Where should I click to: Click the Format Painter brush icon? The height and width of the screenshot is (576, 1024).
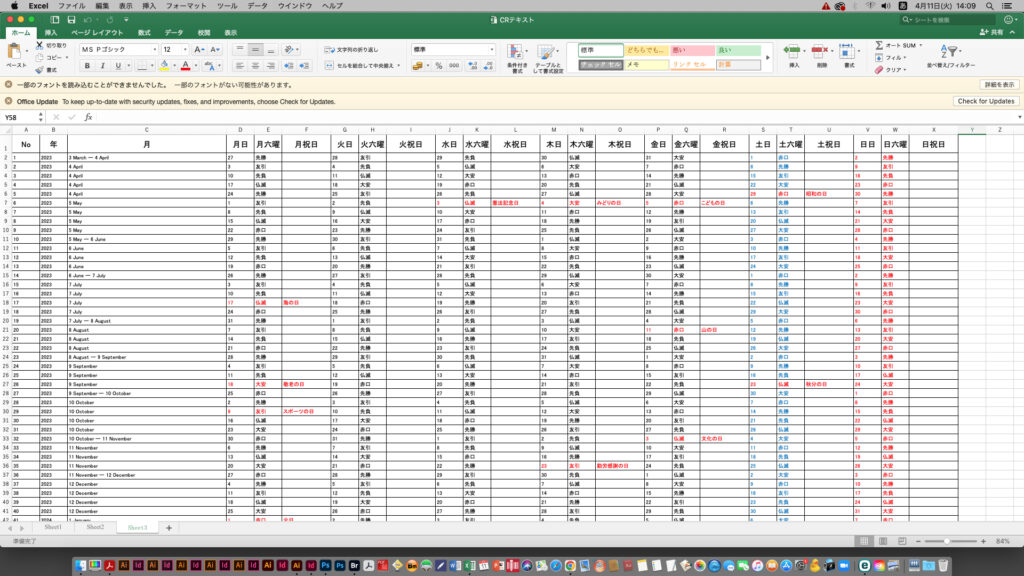(40, 70)
